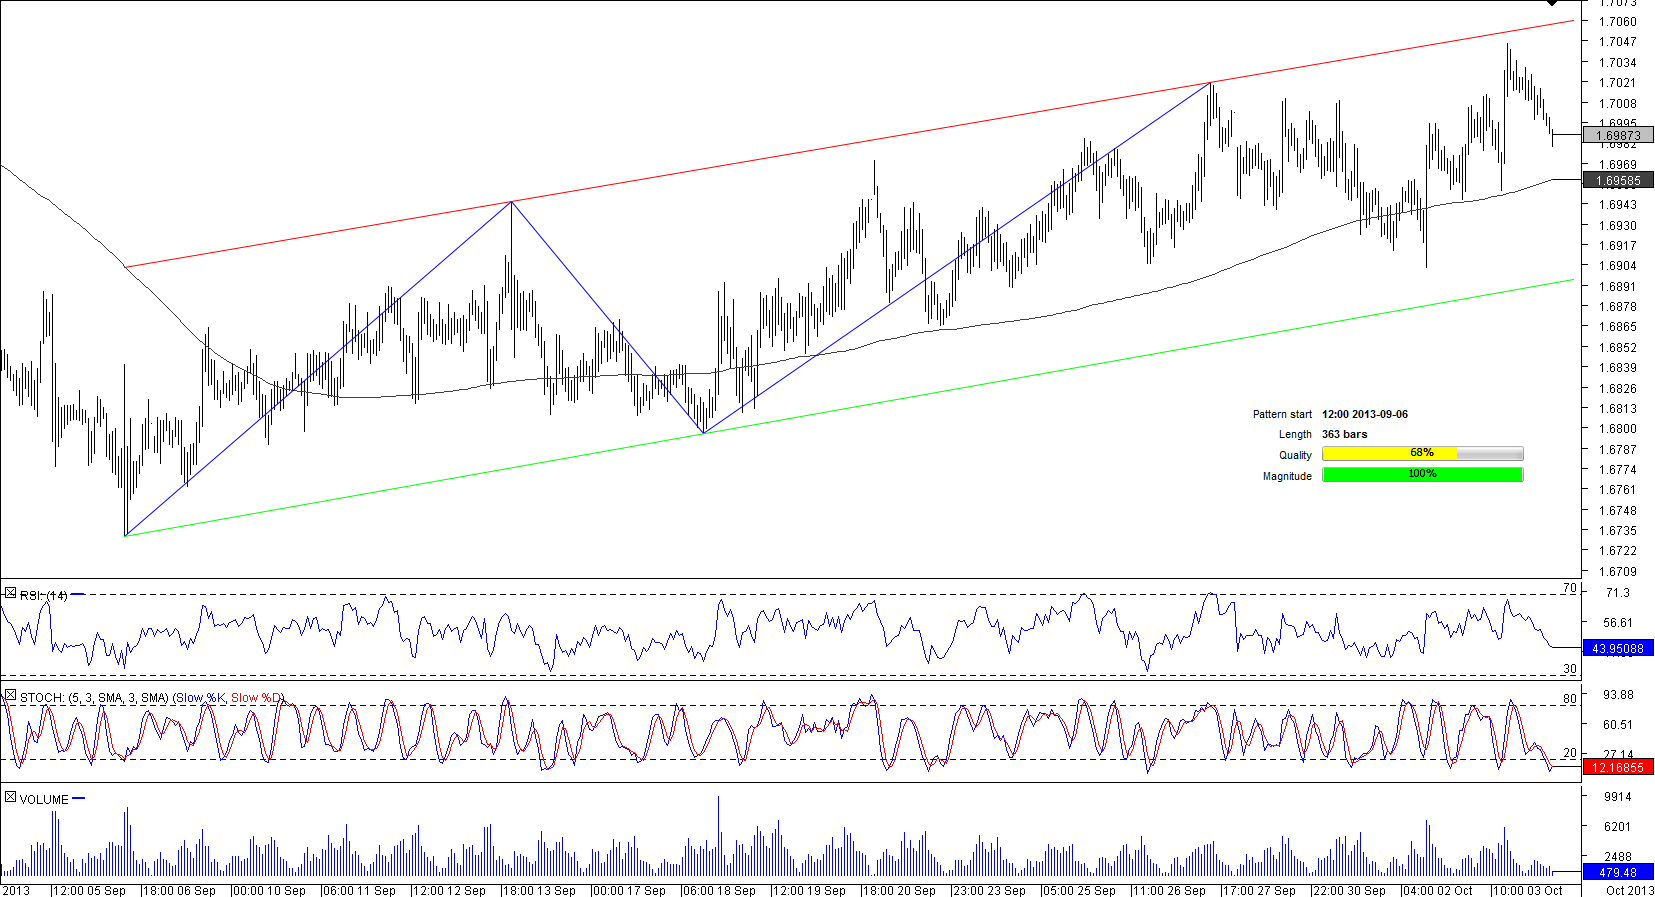
Task: Click the 1.7060 price axis label
Action: (x=1618, y=22)
